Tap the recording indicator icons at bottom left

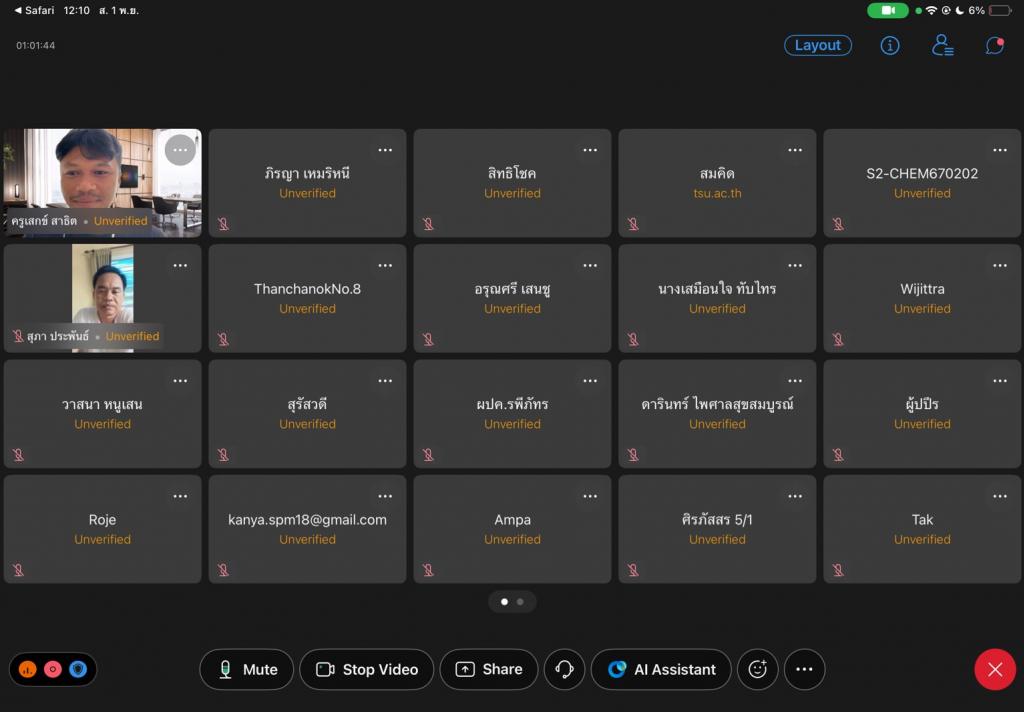[53, 670]
